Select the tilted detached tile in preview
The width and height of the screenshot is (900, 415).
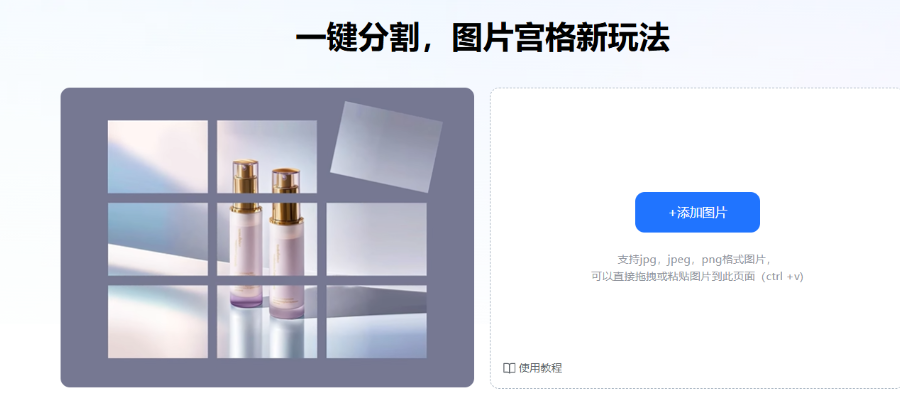386,147
